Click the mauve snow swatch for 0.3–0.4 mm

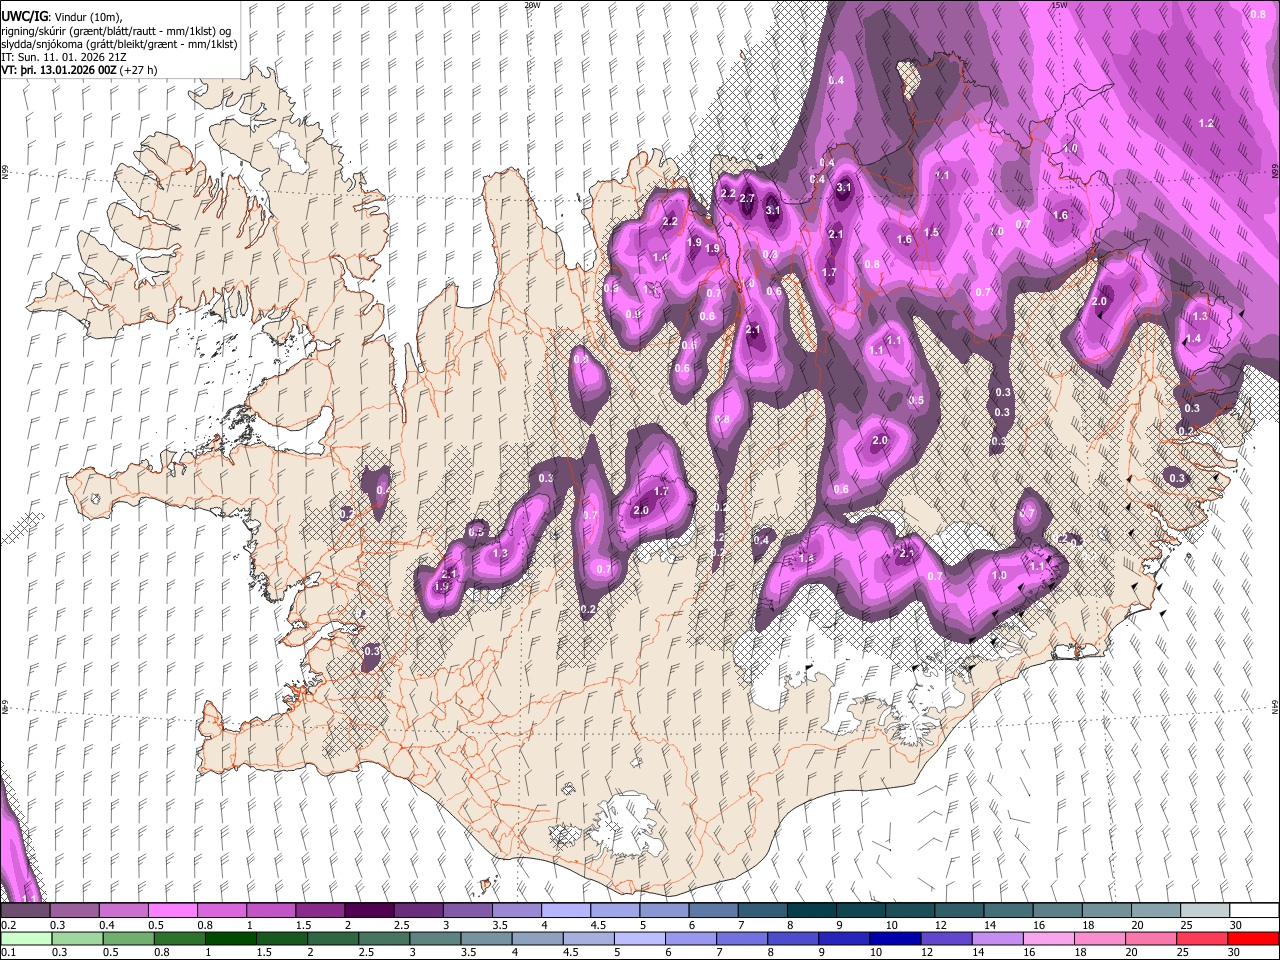(x=74, y=911)
